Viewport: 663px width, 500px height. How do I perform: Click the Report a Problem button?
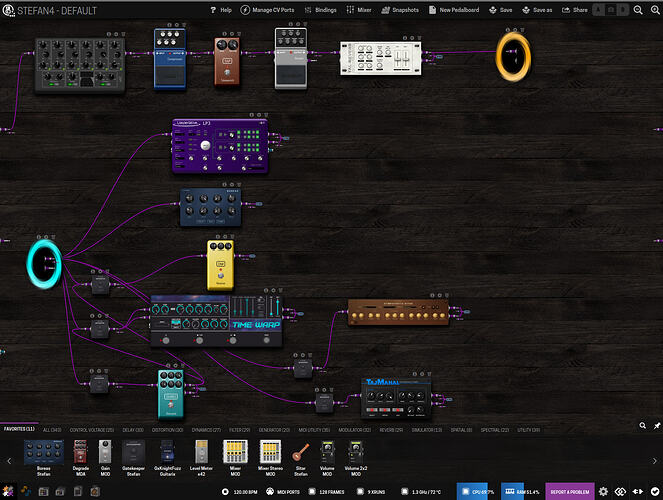pyautogui.click(x=570, y=492)
